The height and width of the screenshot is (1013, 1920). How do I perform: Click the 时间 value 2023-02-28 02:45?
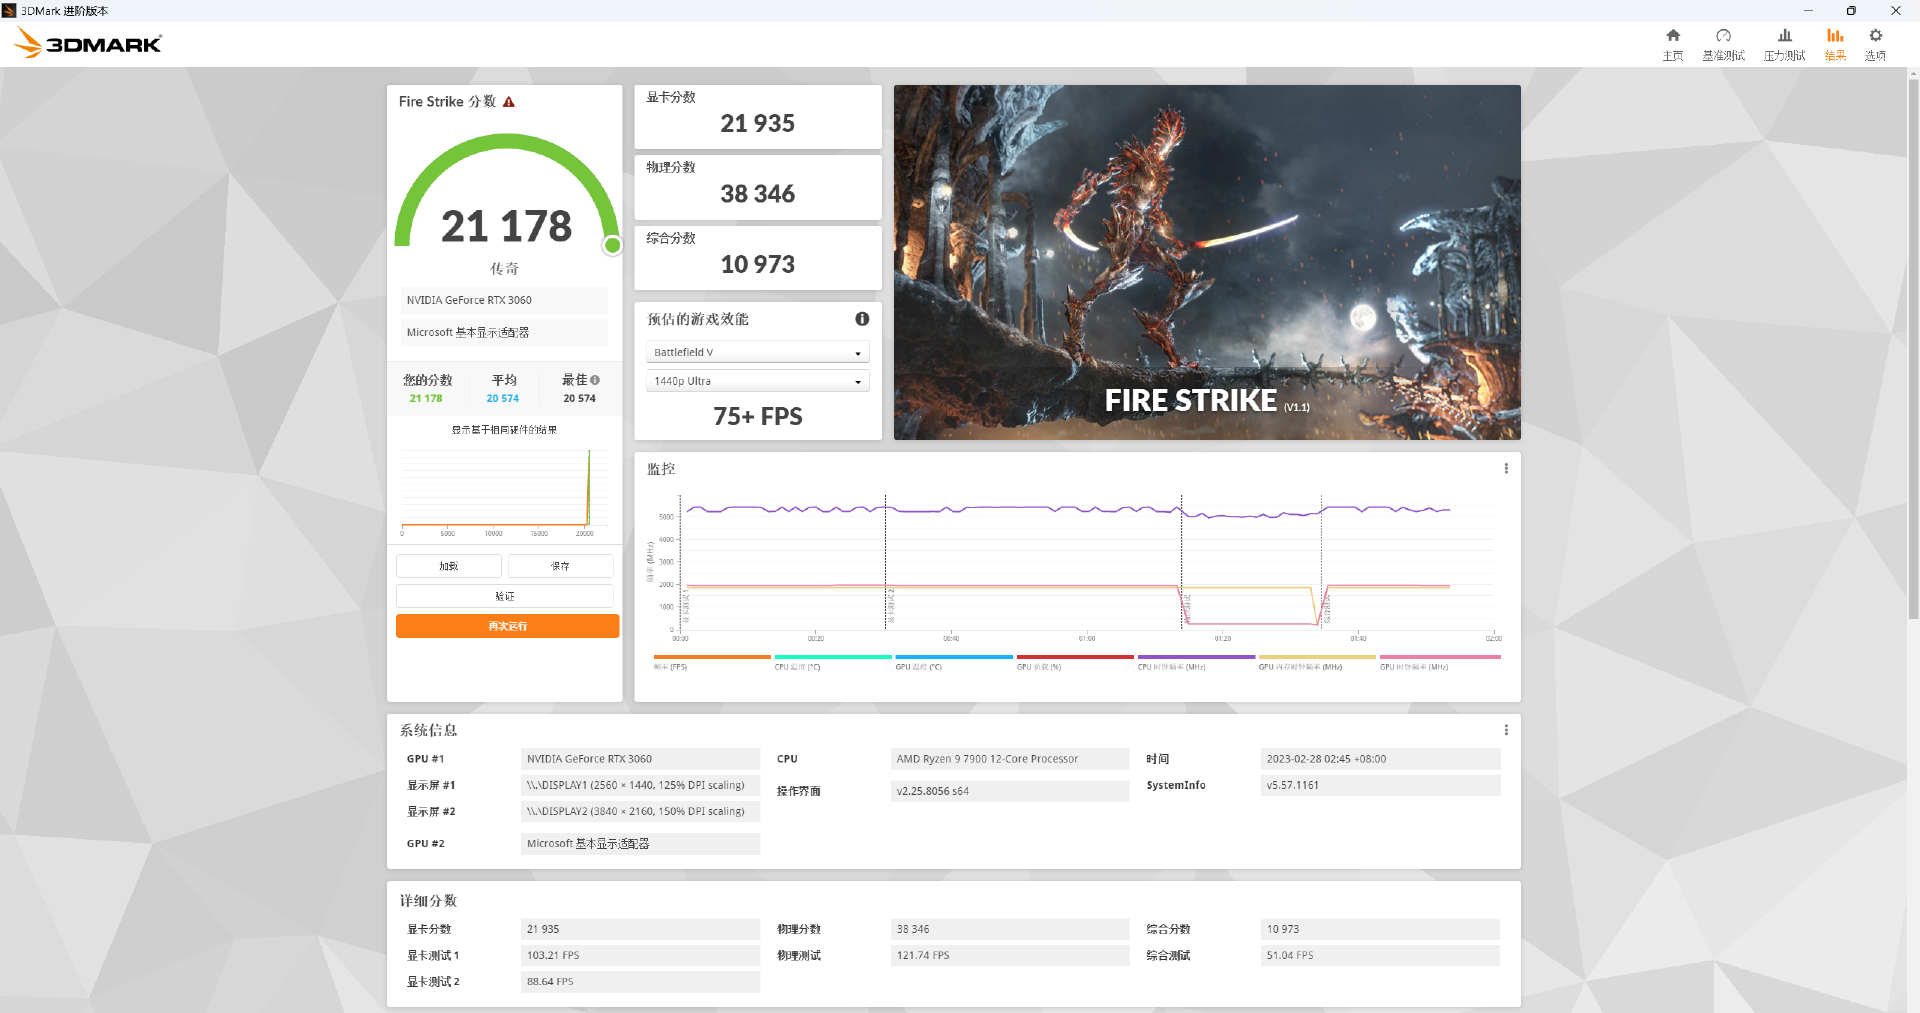point(1380,759)
